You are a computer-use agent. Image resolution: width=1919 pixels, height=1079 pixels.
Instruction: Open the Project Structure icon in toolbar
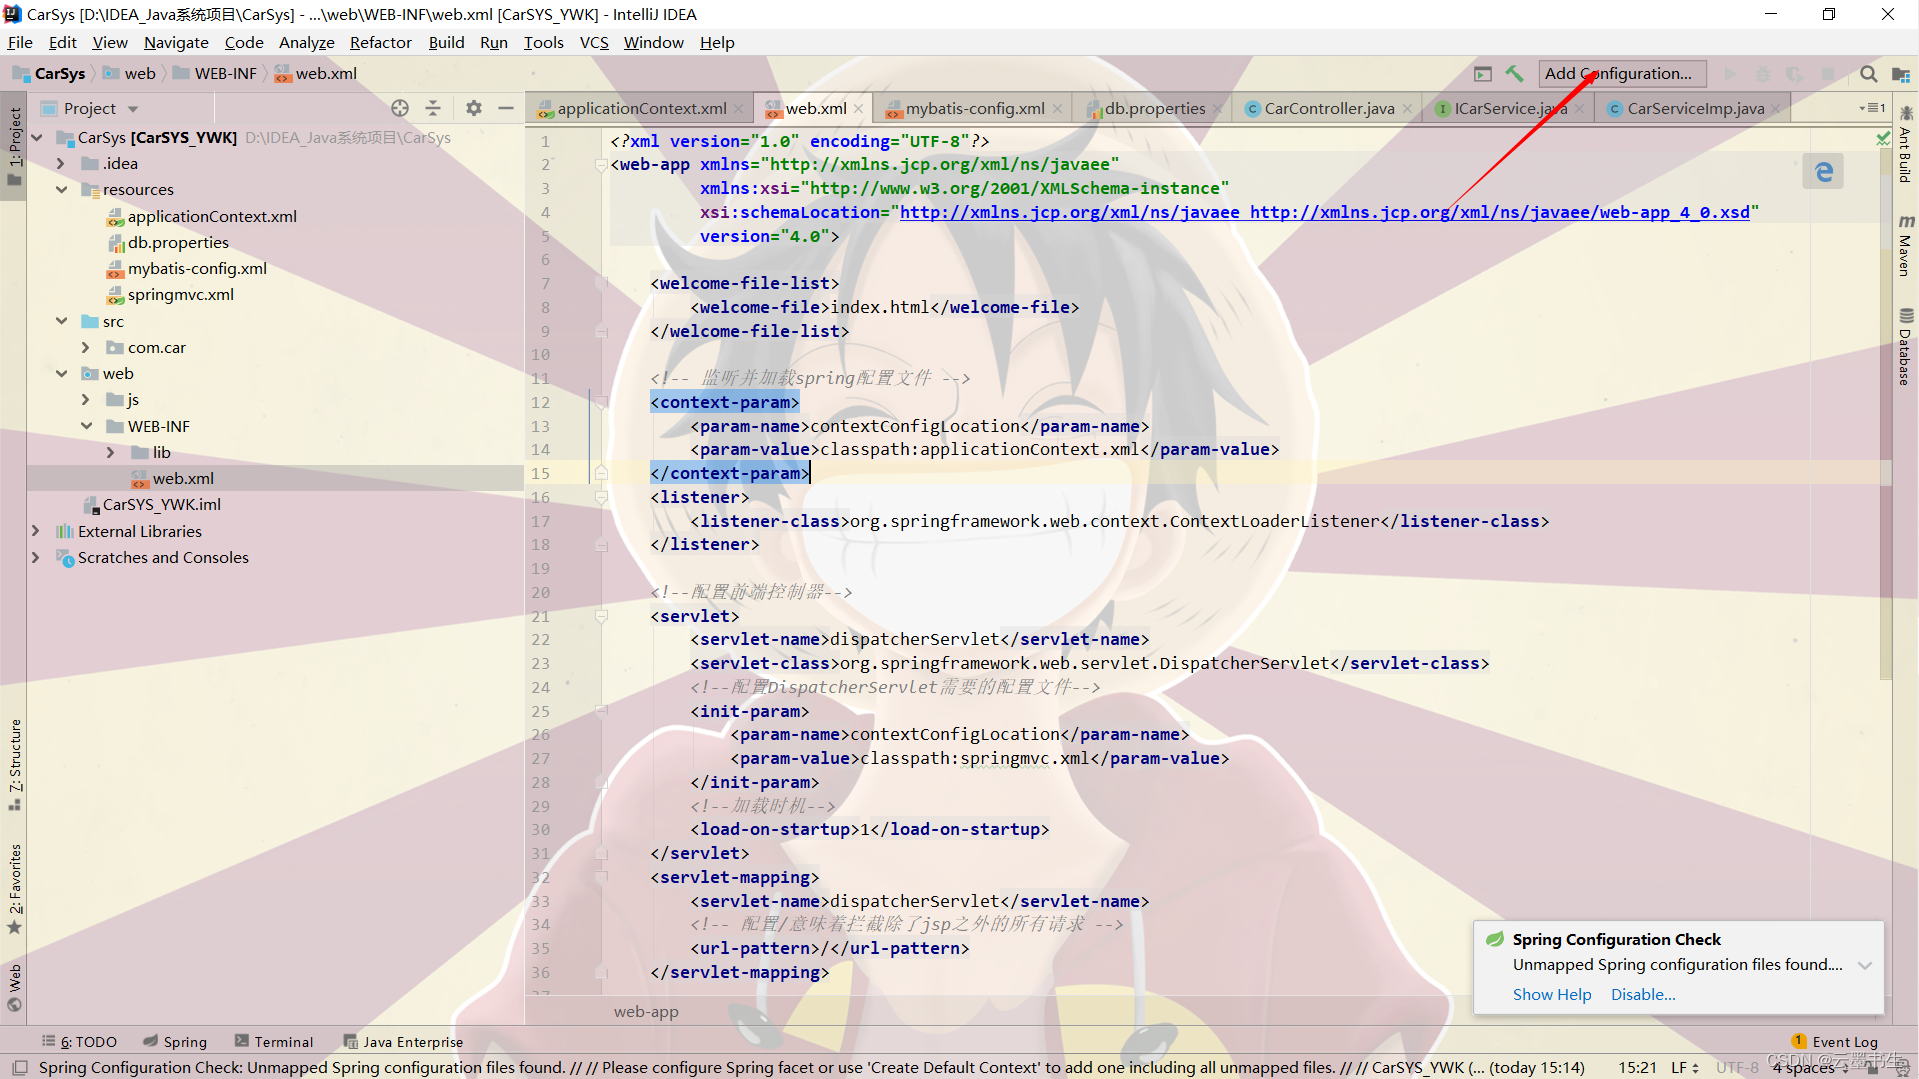(x=1901, y=74)
